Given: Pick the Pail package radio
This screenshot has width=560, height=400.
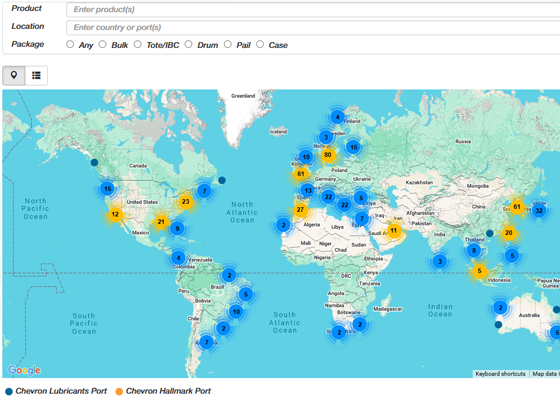Looking at the screenshot, I should 228,44.
